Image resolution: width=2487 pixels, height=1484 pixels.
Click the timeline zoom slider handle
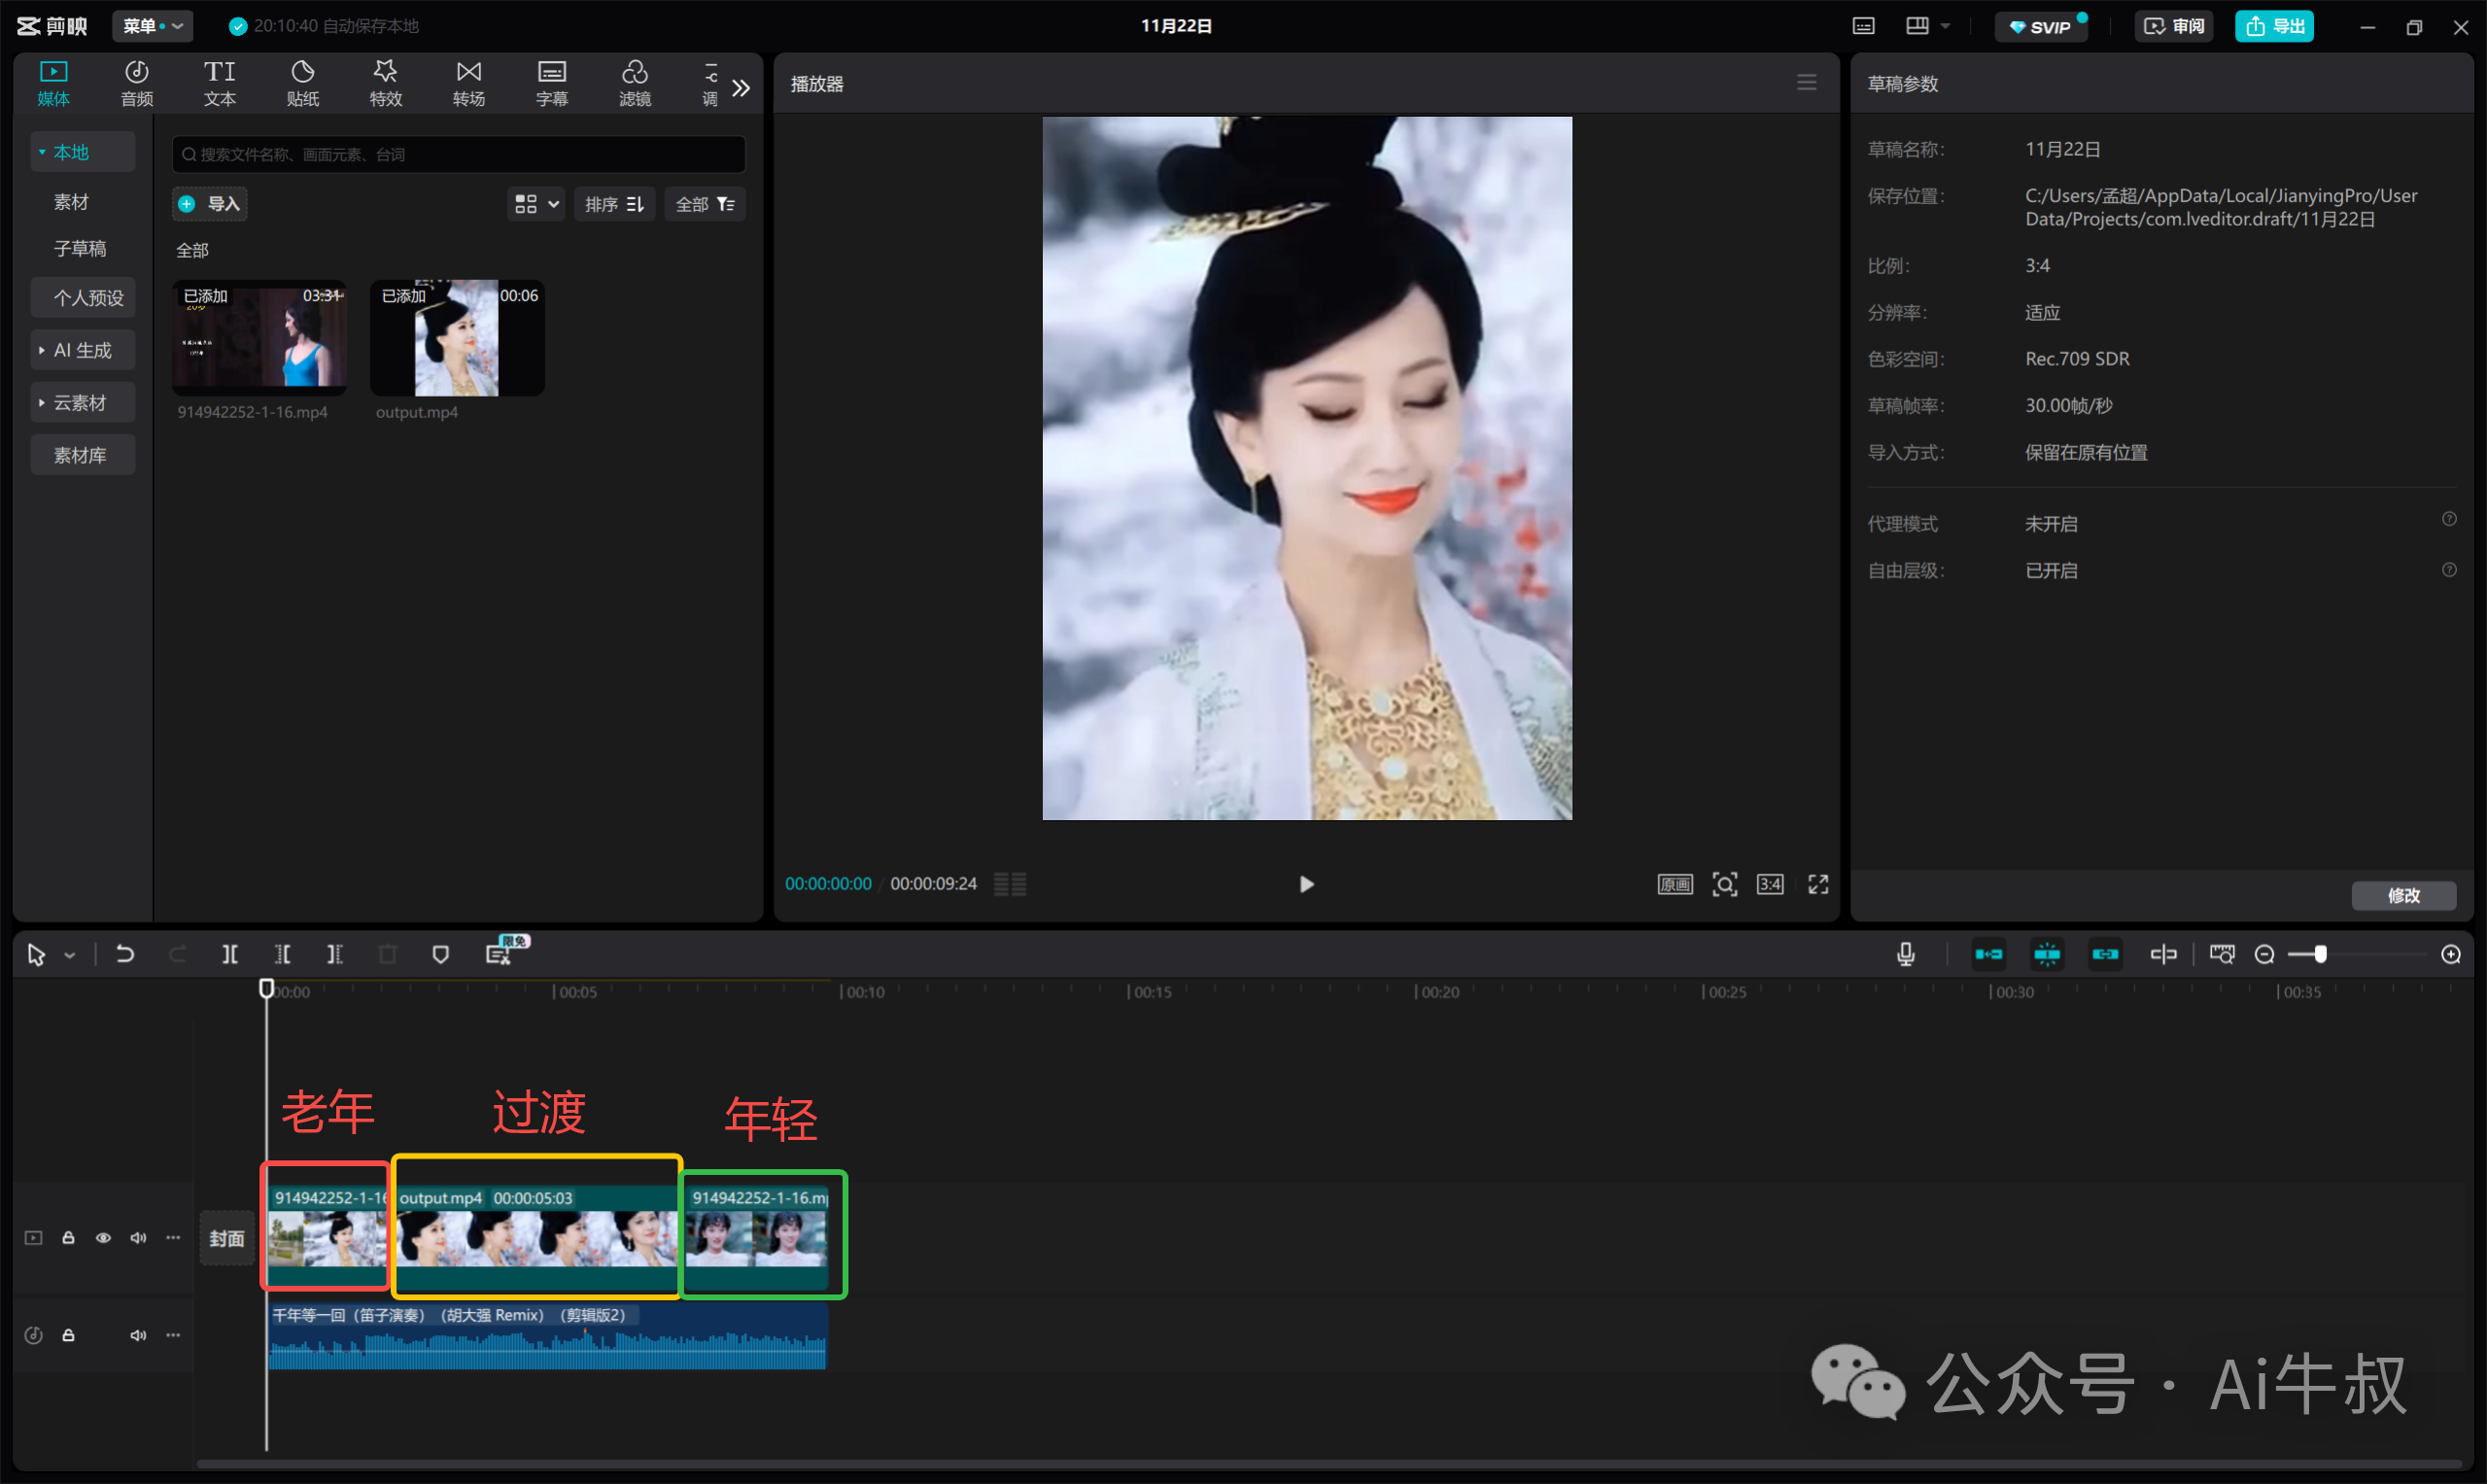2320,954
